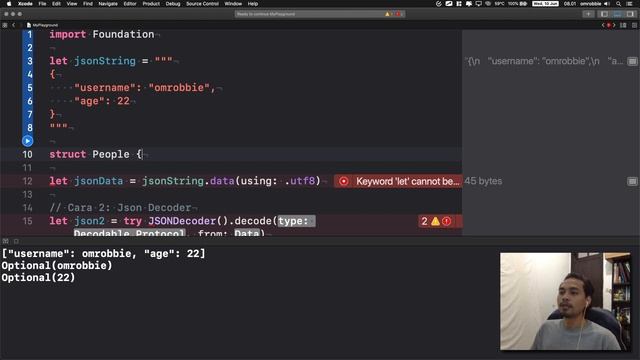
Task: Open the Xcode menu
Action: [25, 4]
